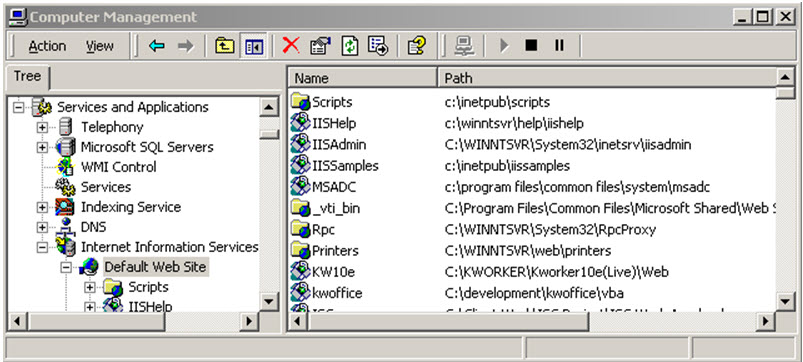Open the View menu
The height and width of the screenshot is (362, 803).
[x=99, y=46]
